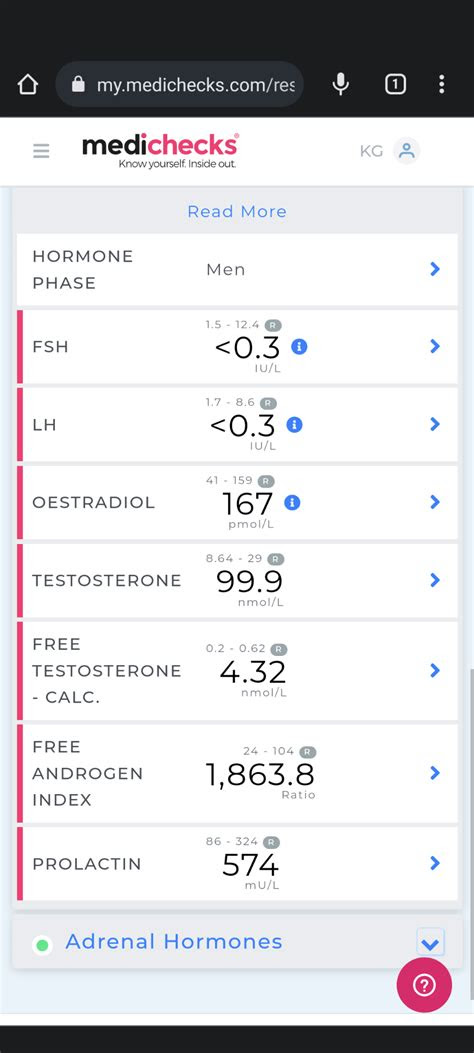Open the hamburger navigation menu
The height and width of the screenshot is (1053, 474).
pyautogui.click(x=41, y=151)
